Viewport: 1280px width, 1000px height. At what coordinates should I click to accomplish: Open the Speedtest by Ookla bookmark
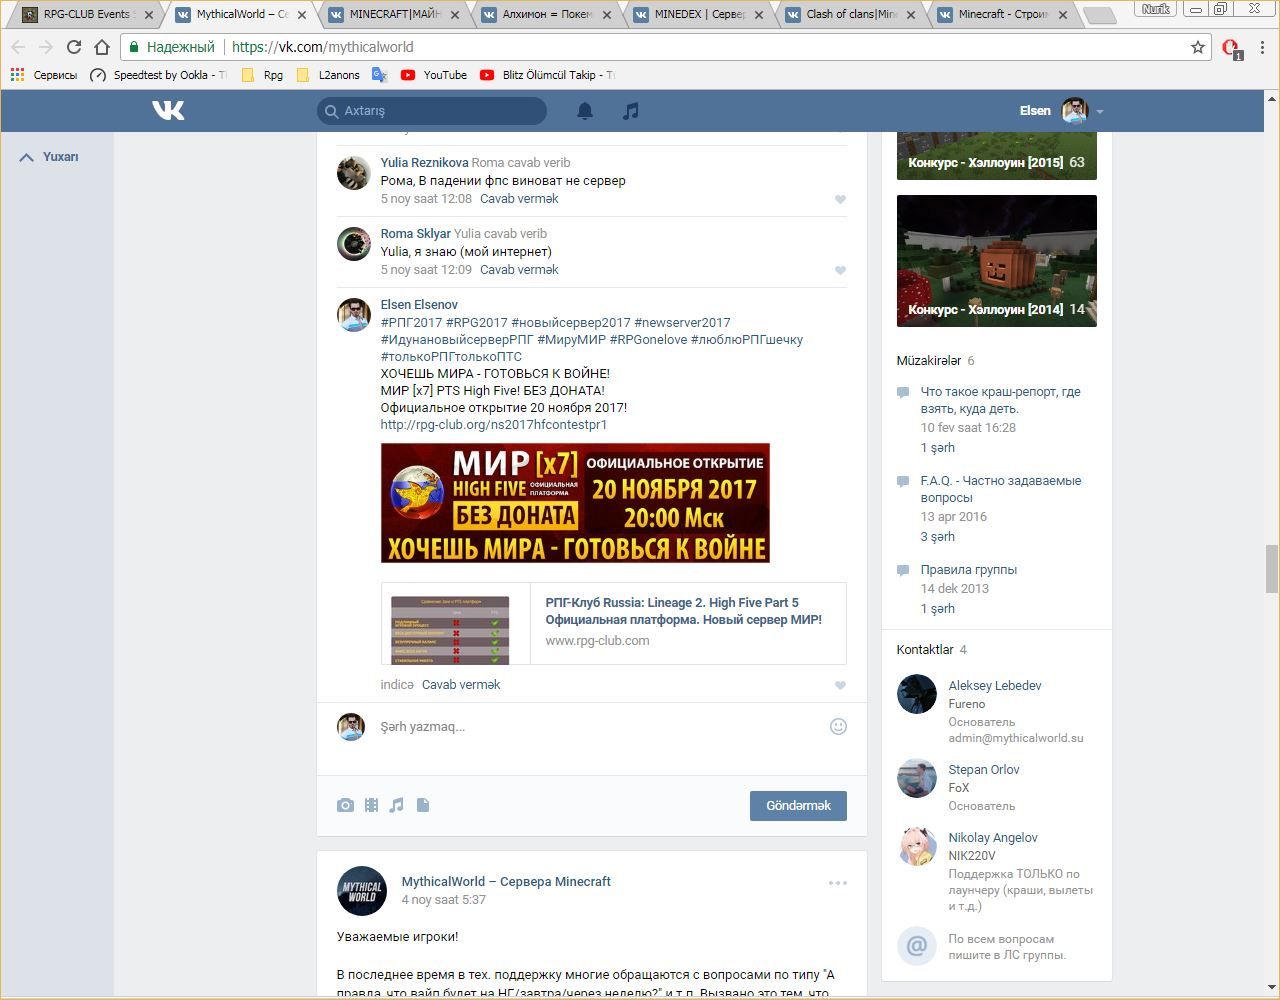(159, 75)
